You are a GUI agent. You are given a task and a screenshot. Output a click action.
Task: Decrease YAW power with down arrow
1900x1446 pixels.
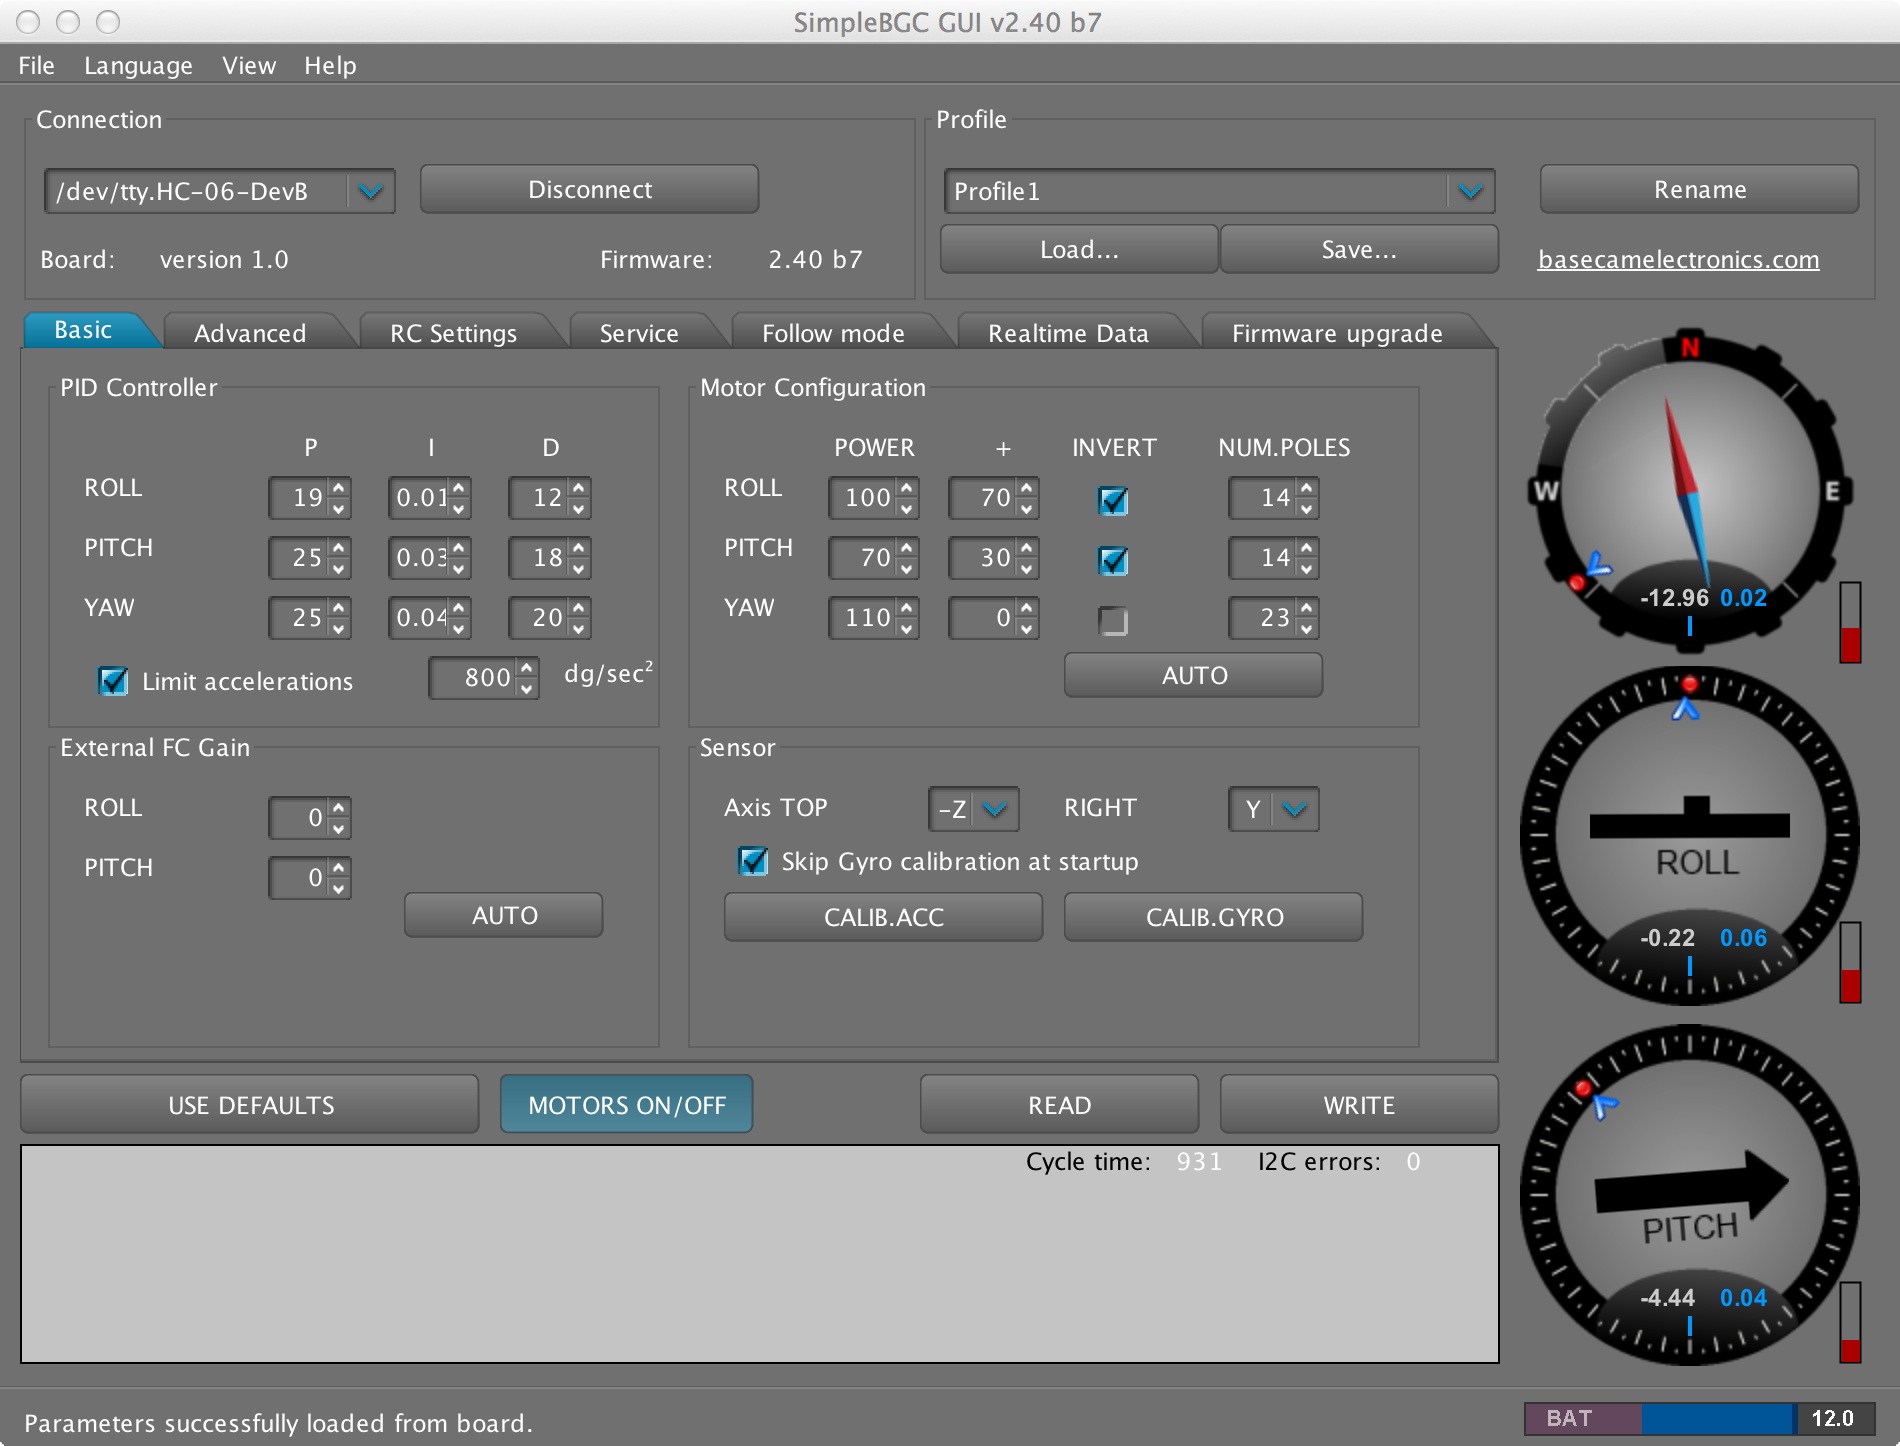coord(906,628)
